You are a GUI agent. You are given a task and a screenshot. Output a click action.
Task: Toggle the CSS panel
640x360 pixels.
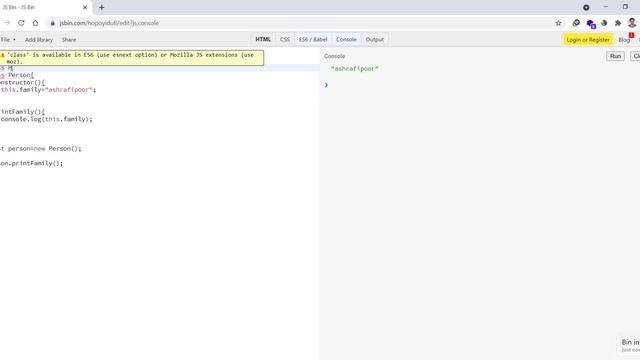tap(285, 40)
